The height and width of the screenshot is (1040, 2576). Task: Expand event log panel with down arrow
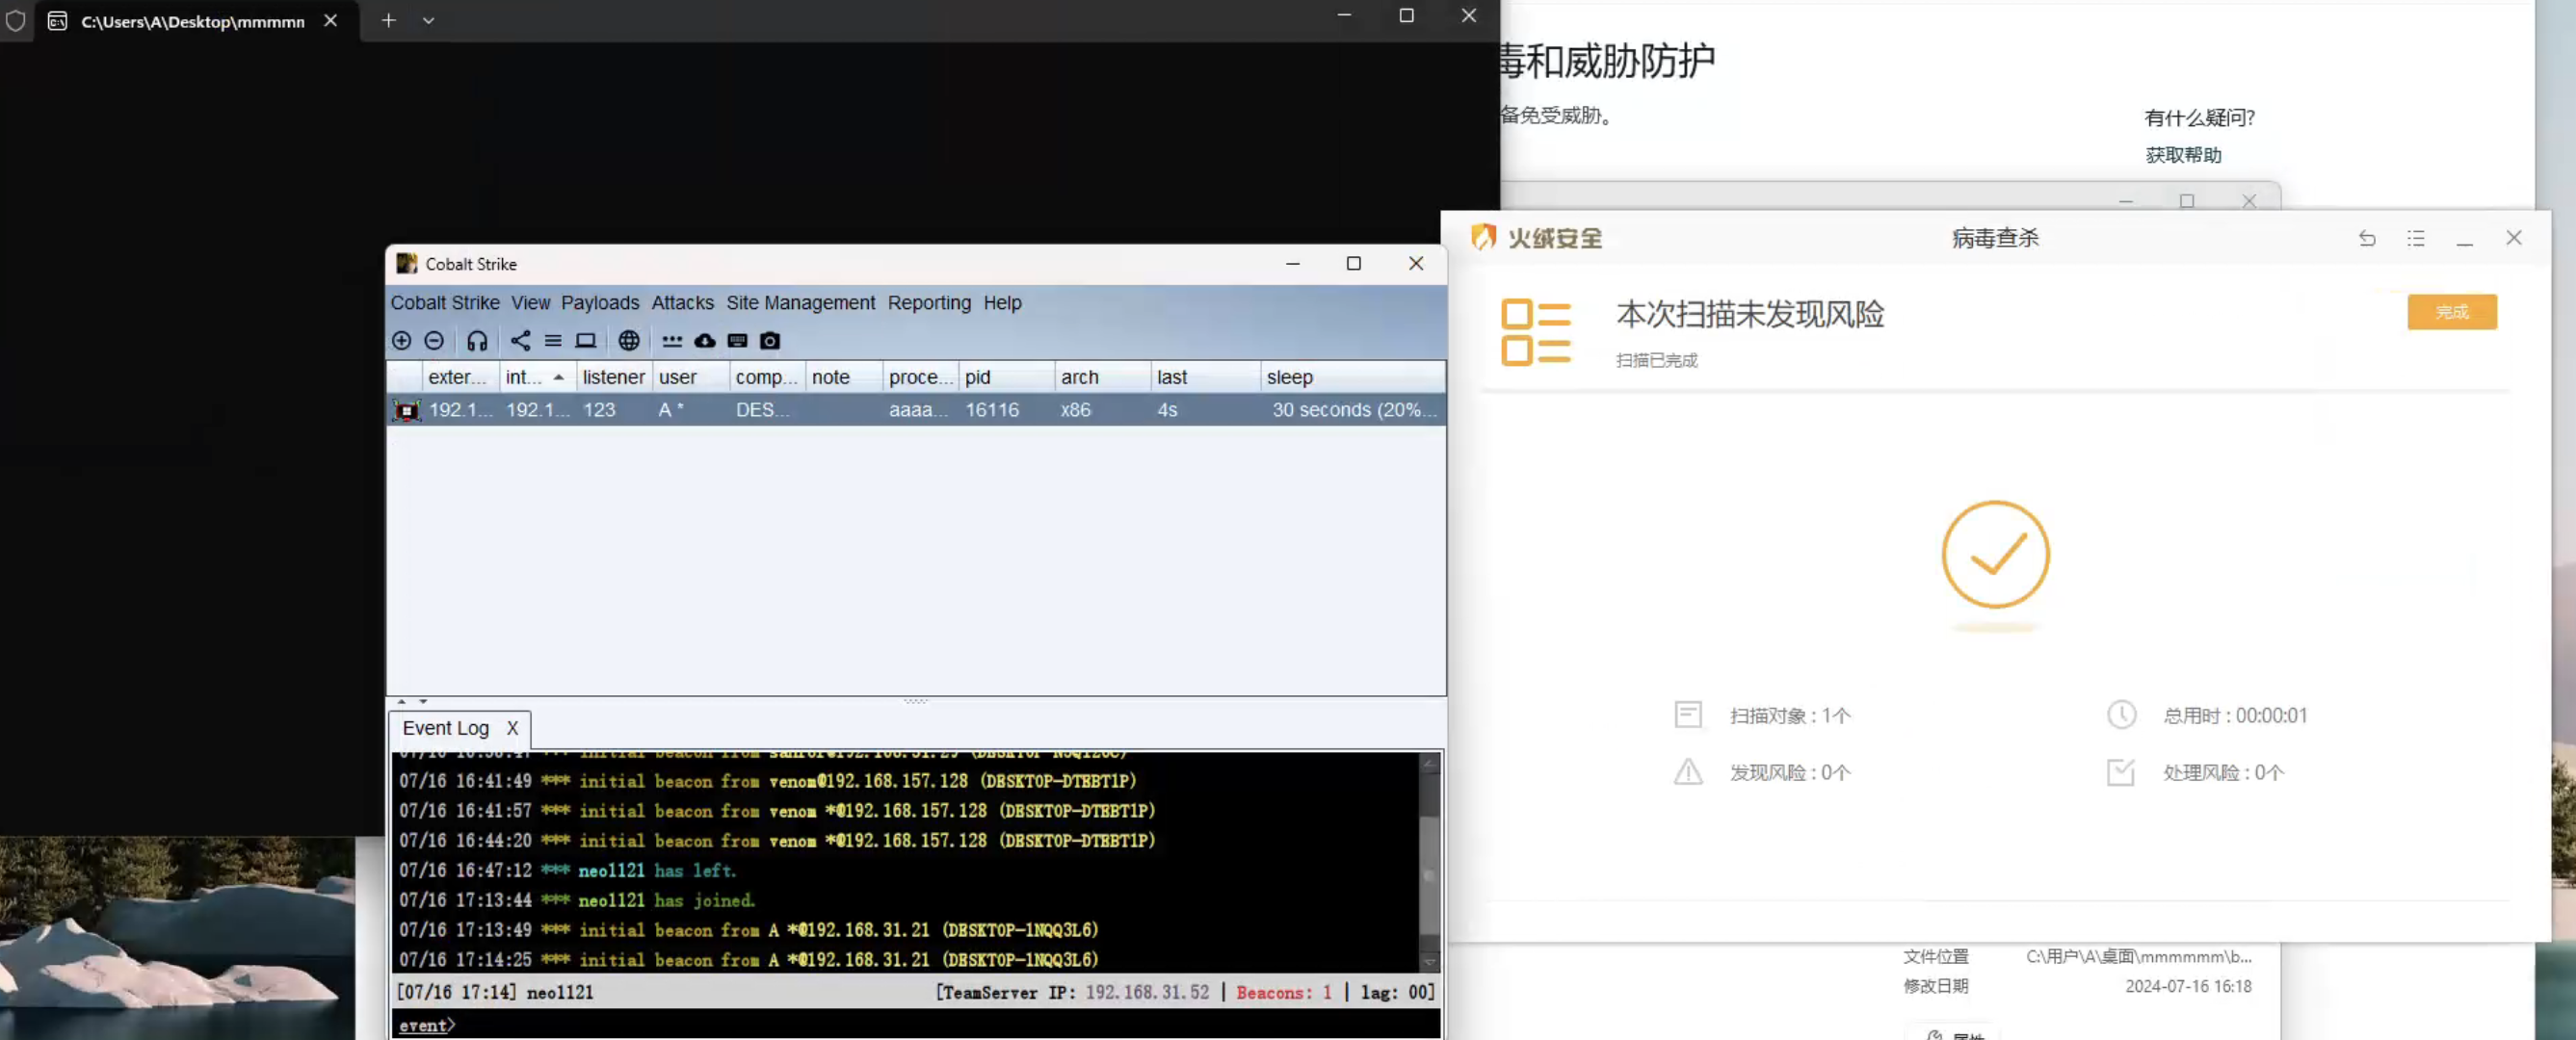click(423, 702)
